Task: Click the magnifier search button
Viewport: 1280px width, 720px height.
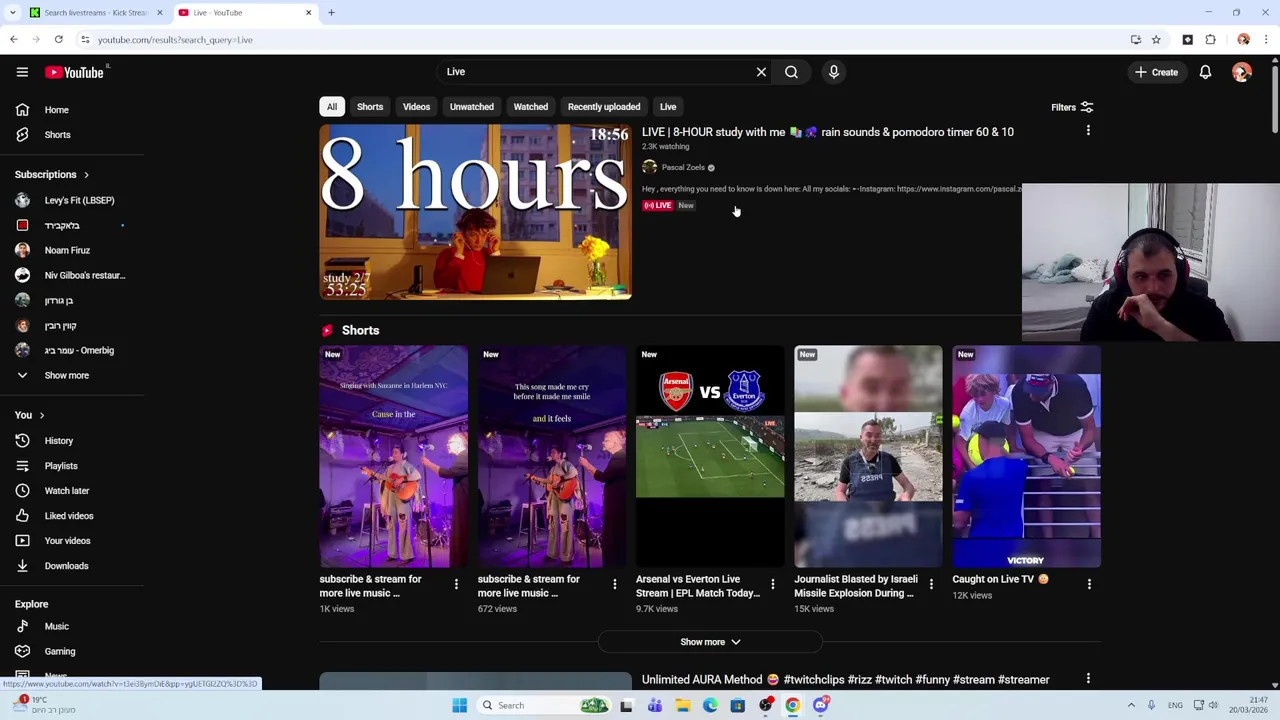Action: (791, 72)
